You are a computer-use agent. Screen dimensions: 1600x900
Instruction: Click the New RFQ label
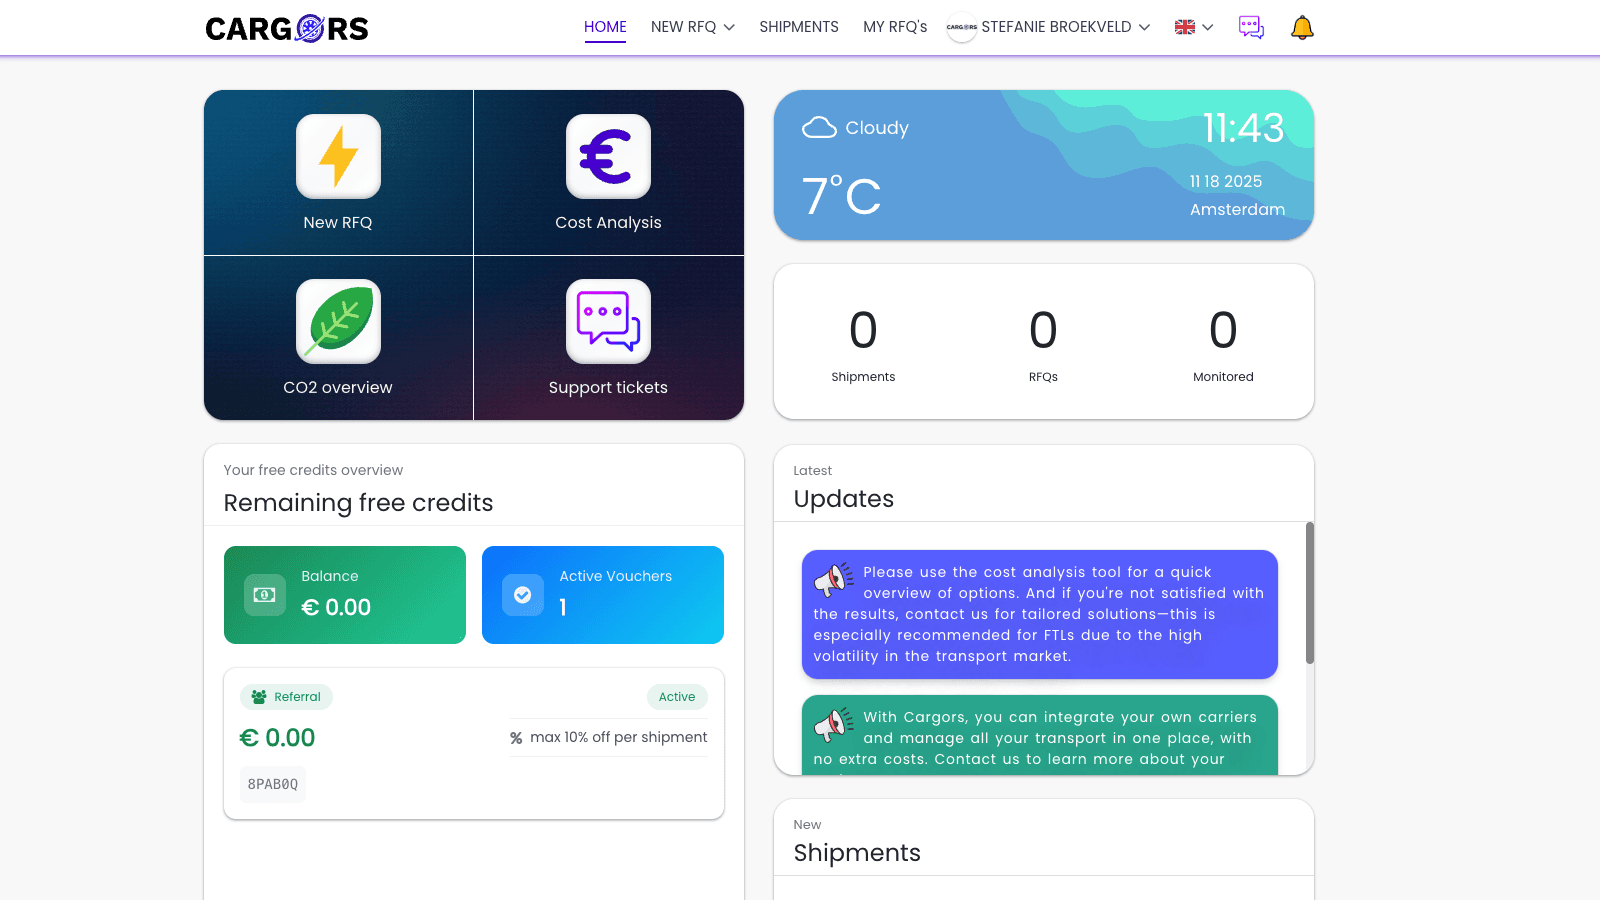338,223
